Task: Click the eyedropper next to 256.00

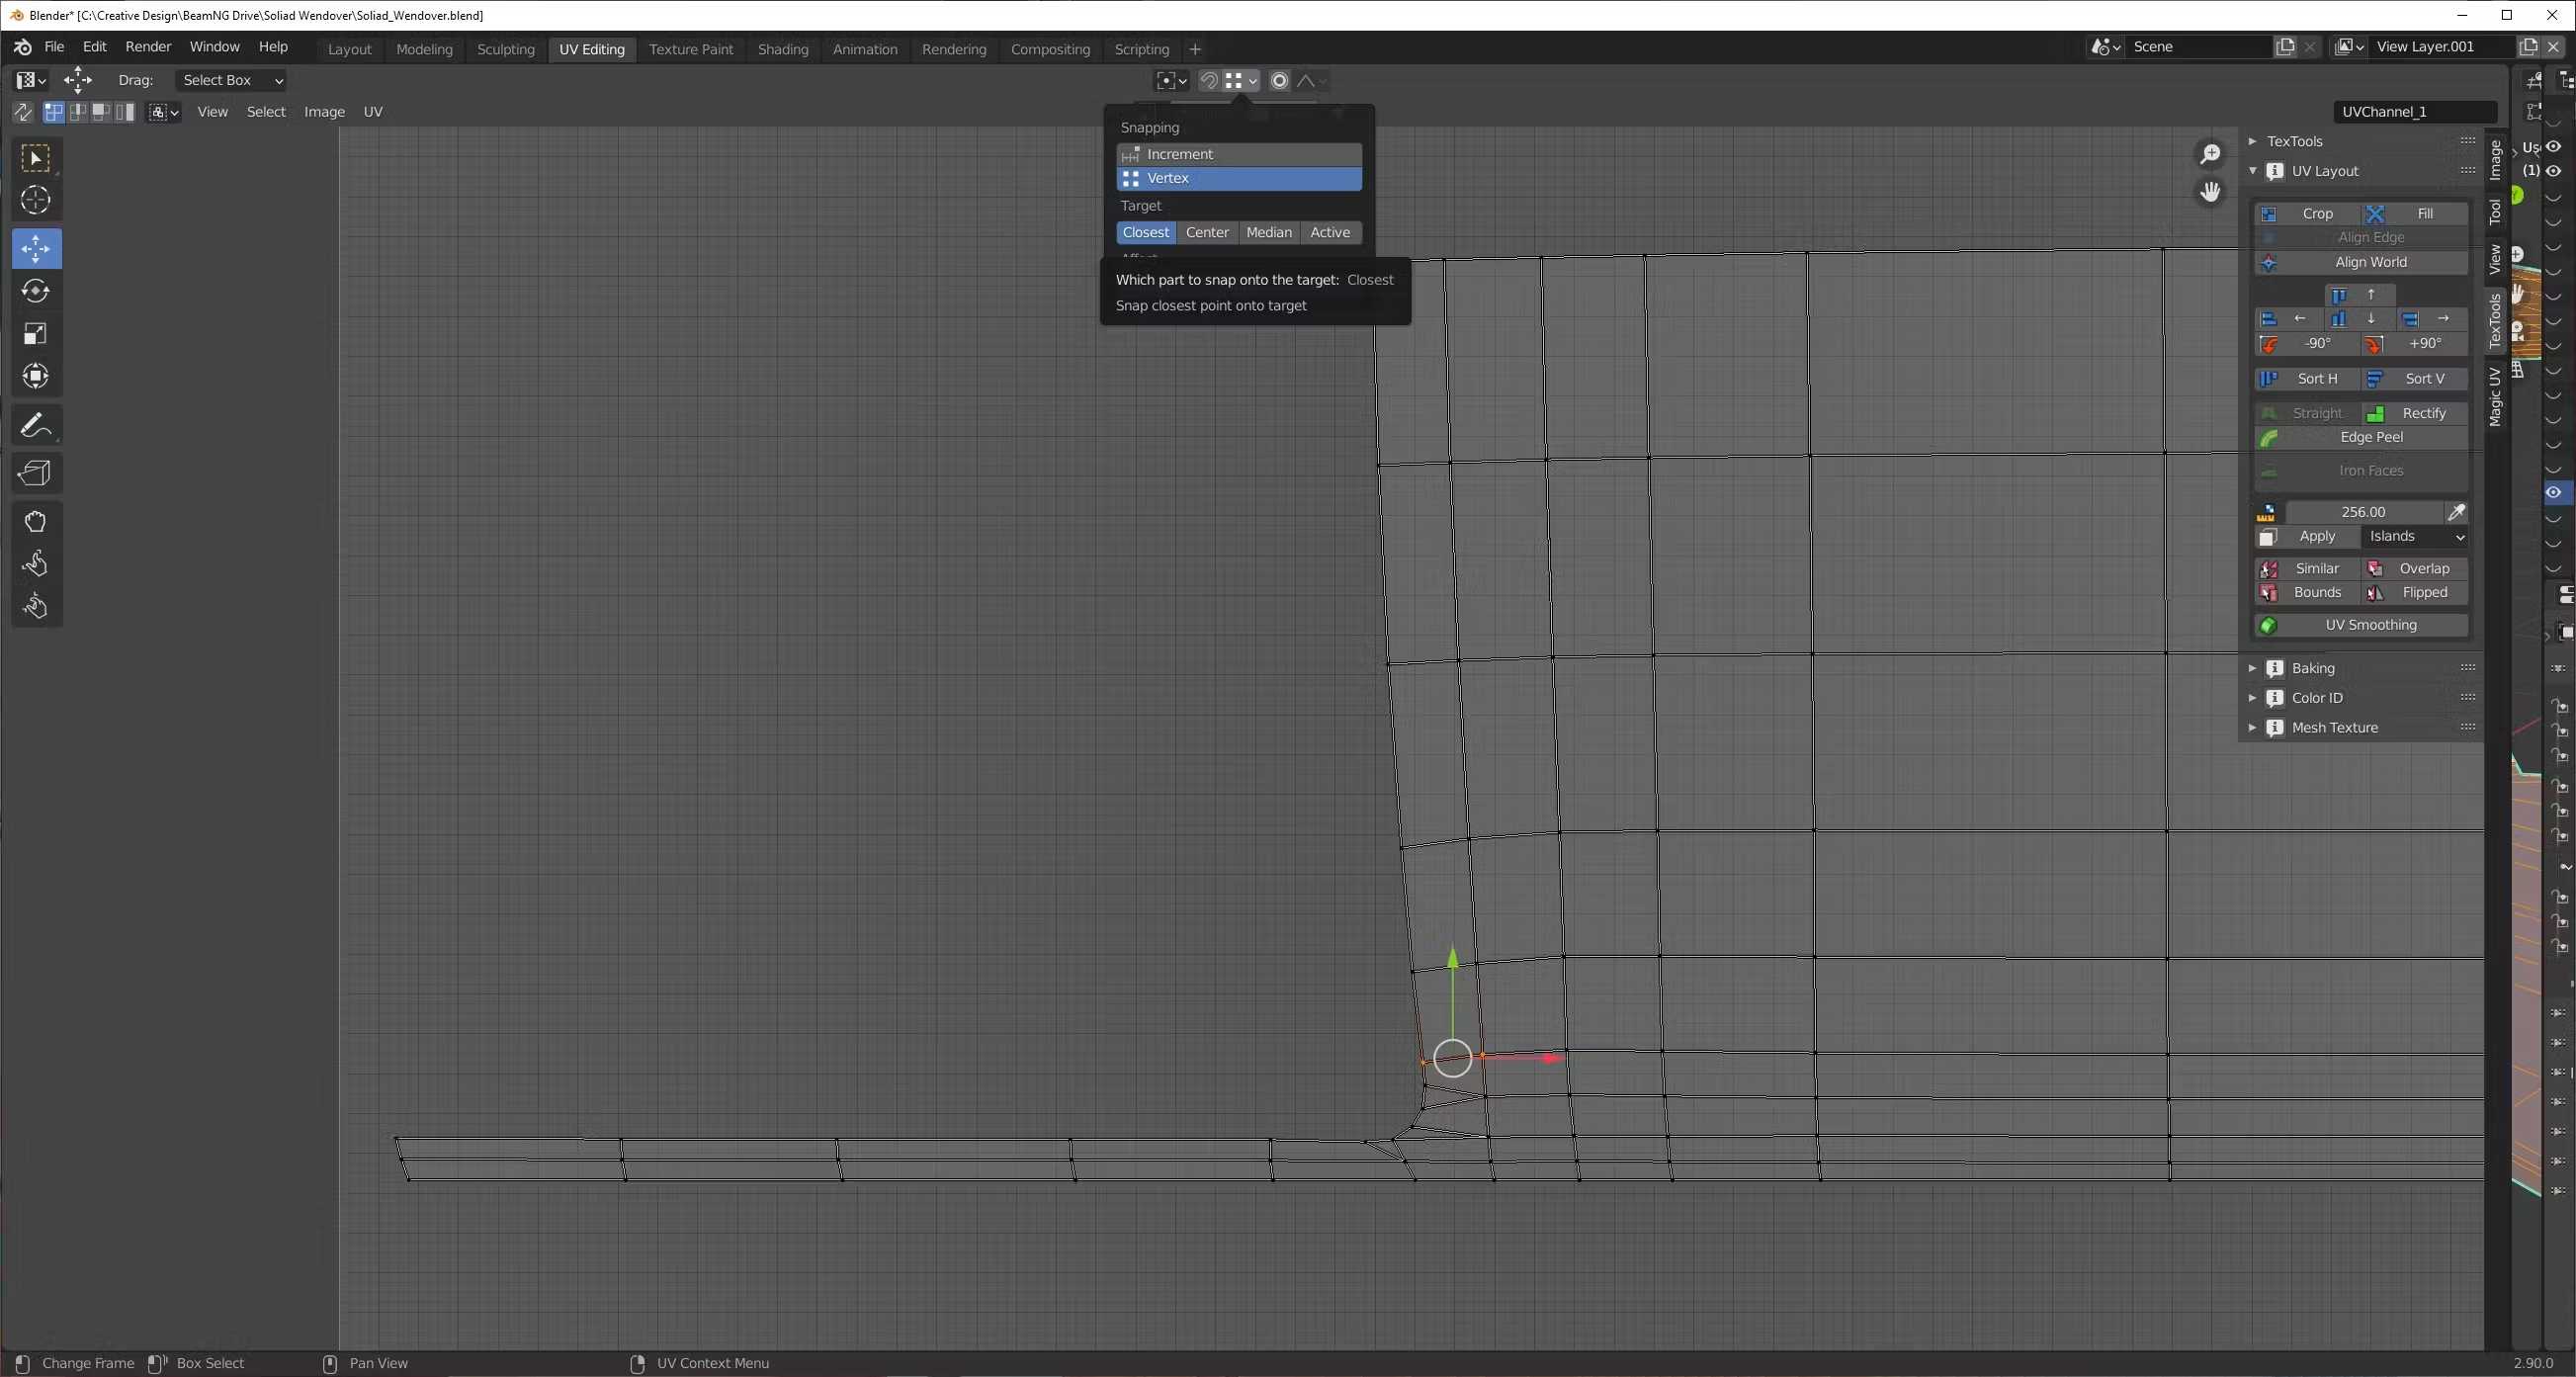Action: tap(2455, 512)
